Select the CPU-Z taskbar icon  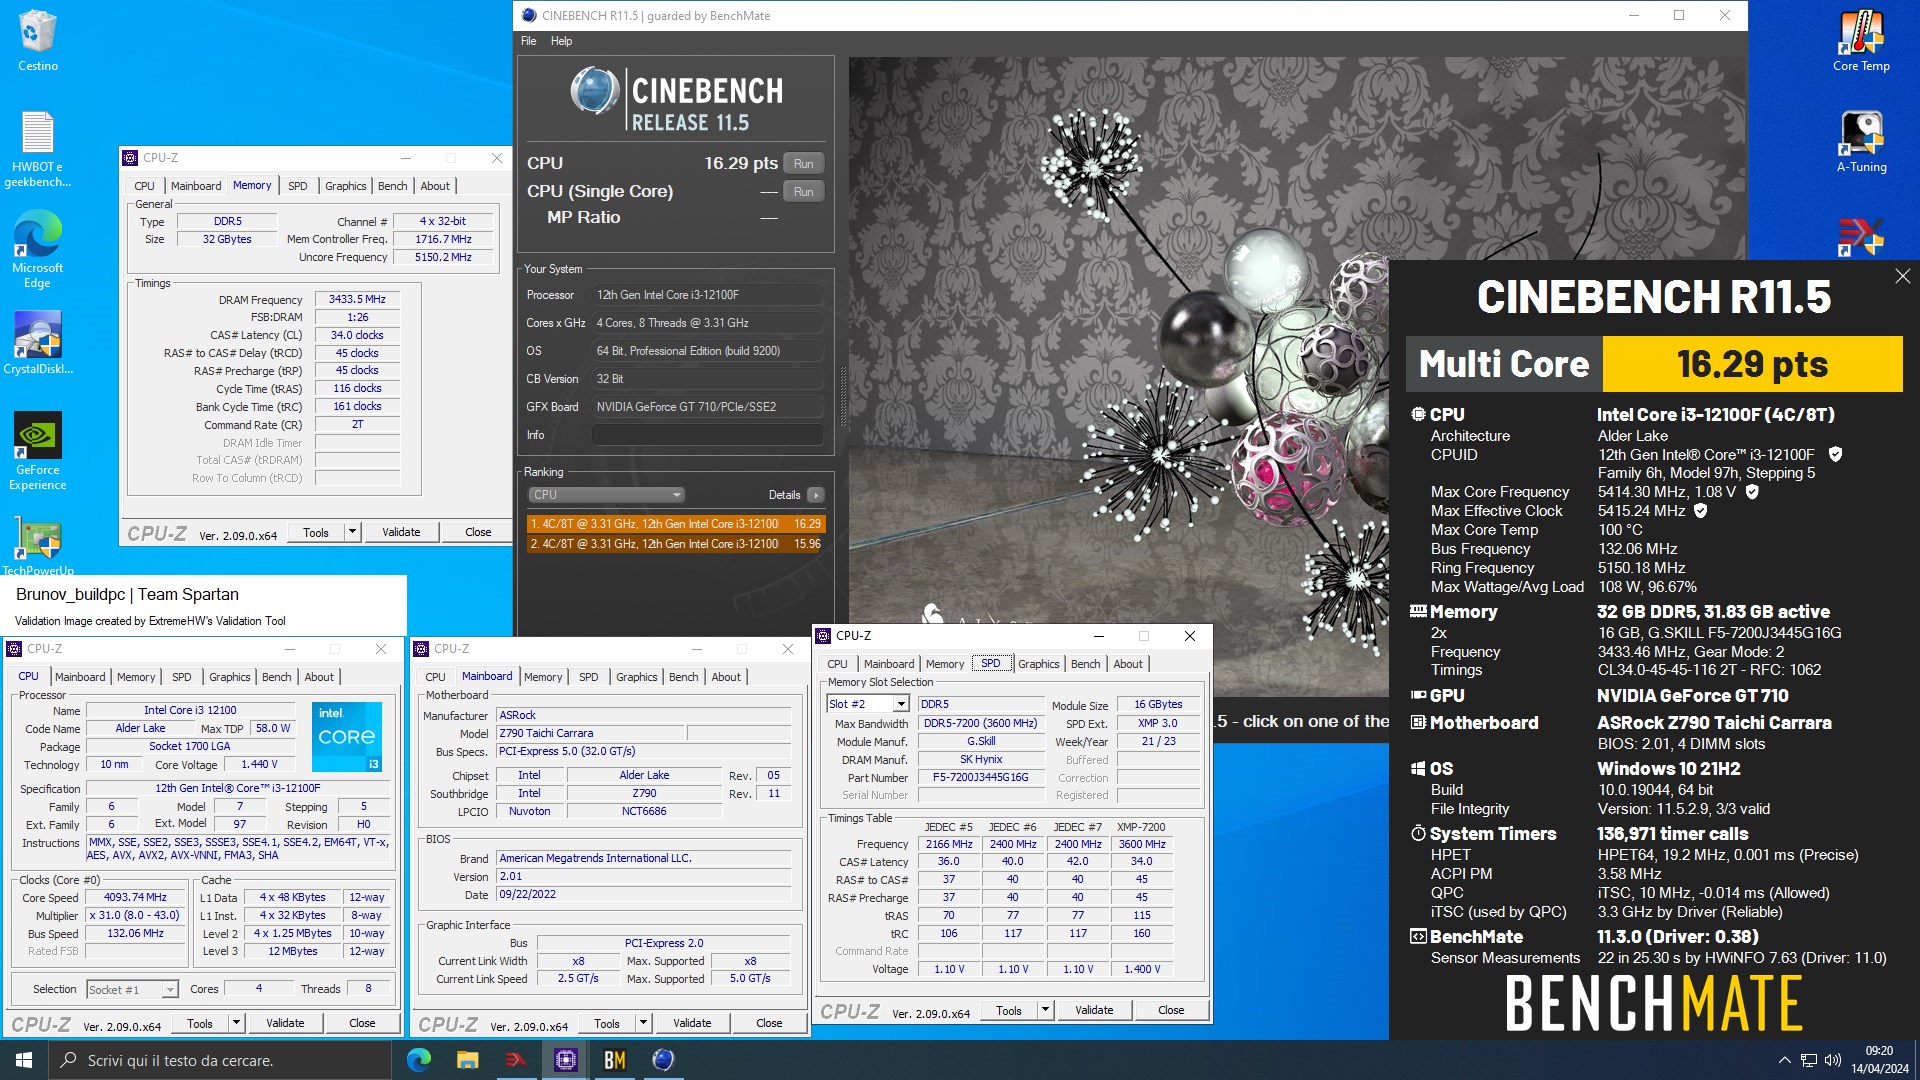click(x=565, y=1060)
